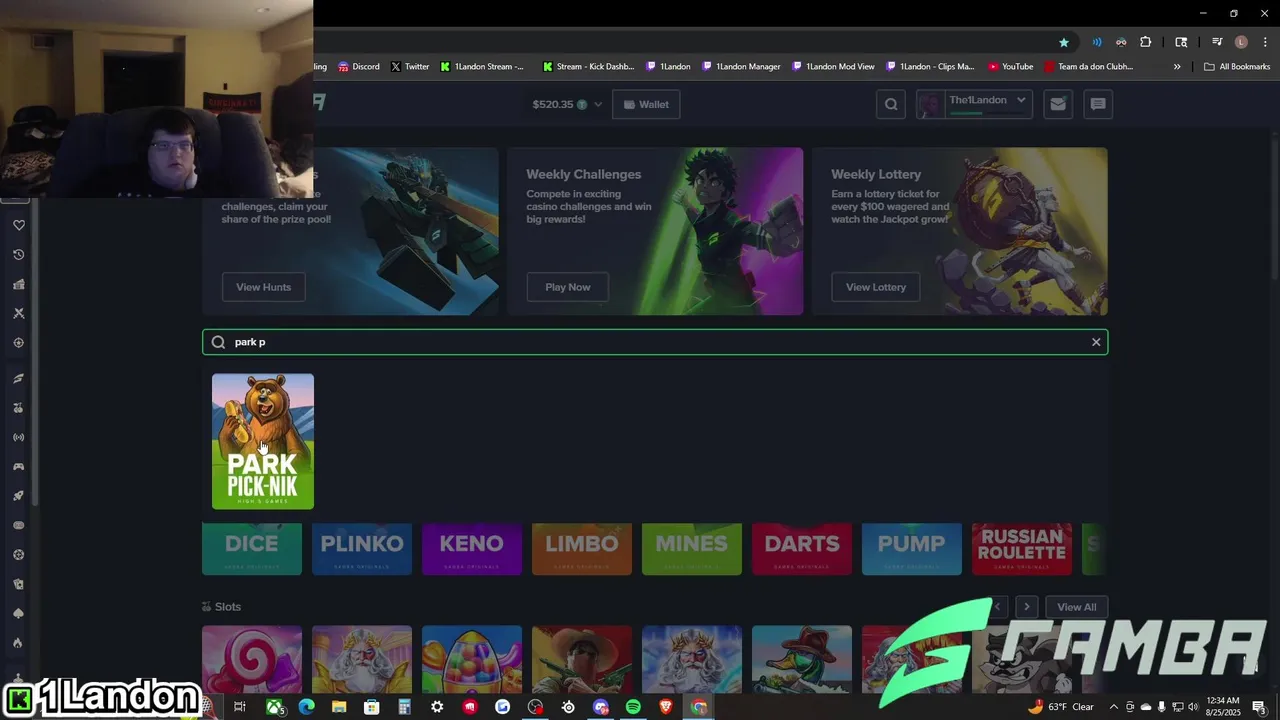Open Windows notification center icon
1280x720 pixels.
point(1259,707)
